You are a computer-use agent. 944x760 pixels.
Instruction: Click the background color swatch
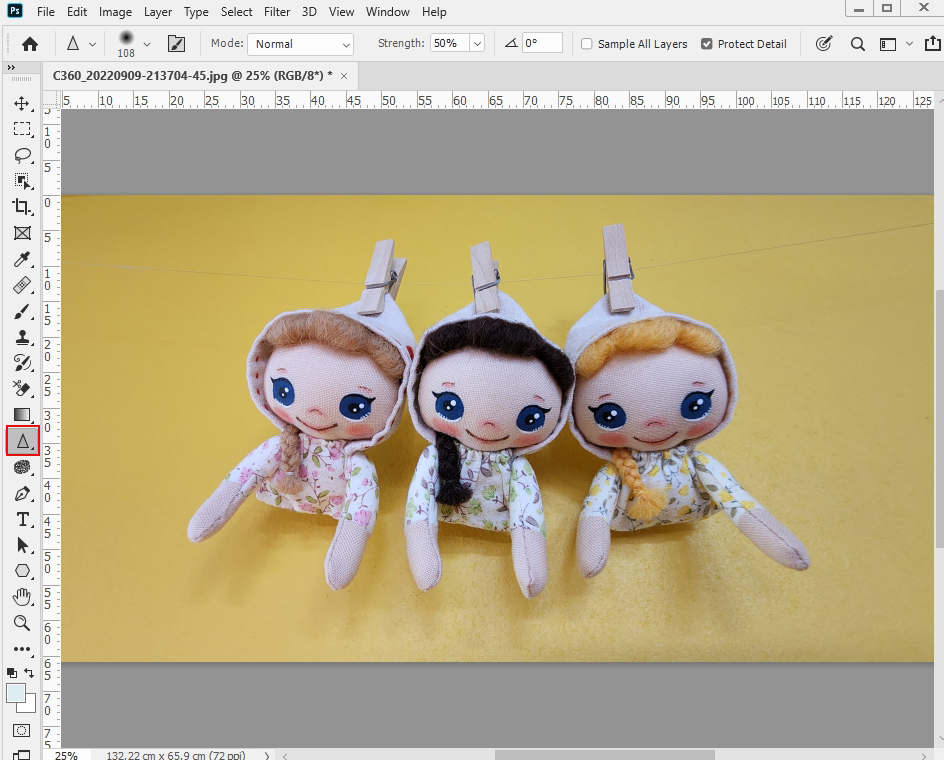pyautogui.click(x=29, y=705)
